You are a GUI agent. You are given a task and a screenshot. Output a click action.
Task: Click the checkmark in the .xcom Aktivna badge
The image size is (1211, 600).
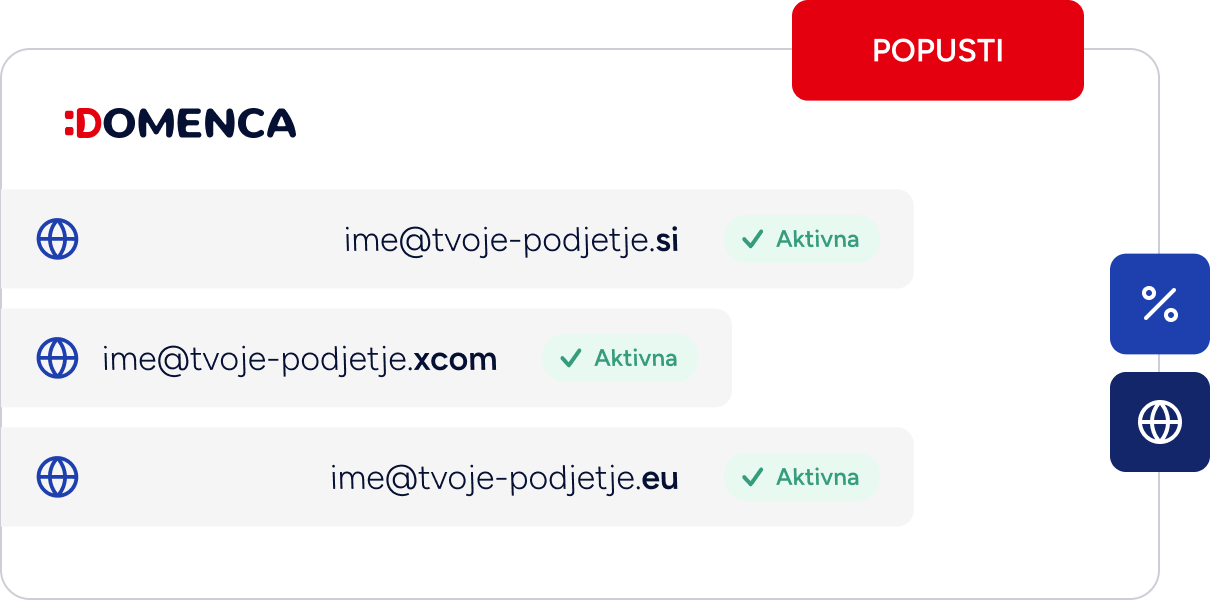571,358
